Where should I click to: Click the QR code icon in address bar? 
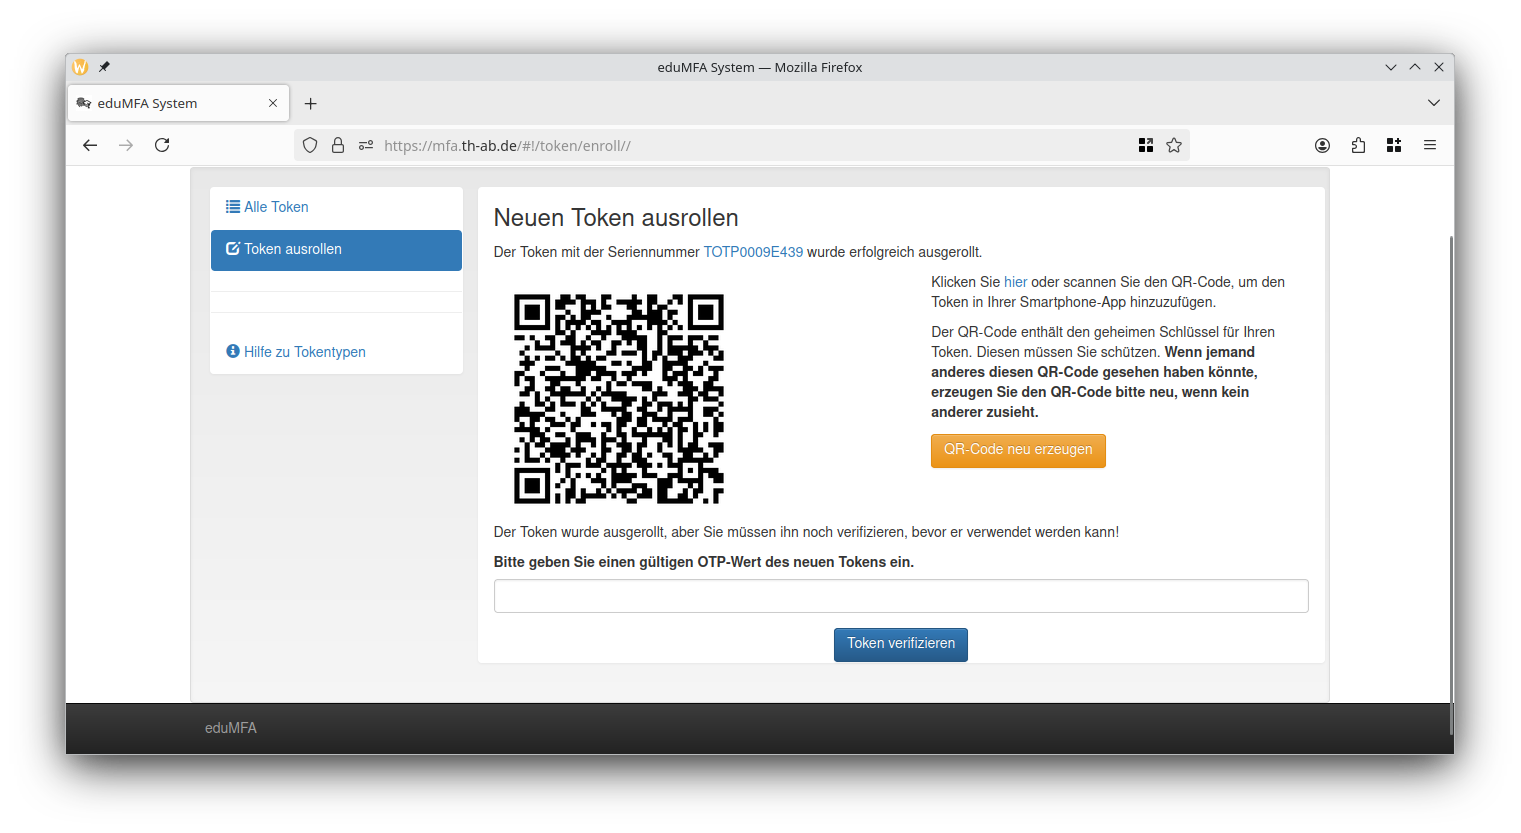click(1146, 145)
